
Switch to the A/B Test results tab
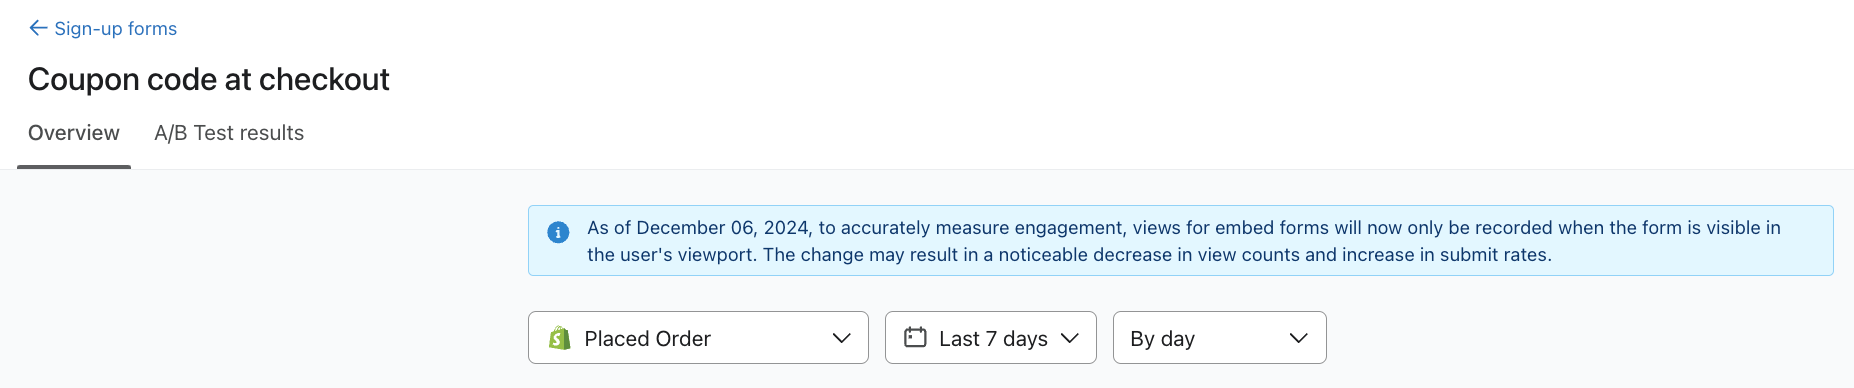pyautogui.click(x=229, y=133)
